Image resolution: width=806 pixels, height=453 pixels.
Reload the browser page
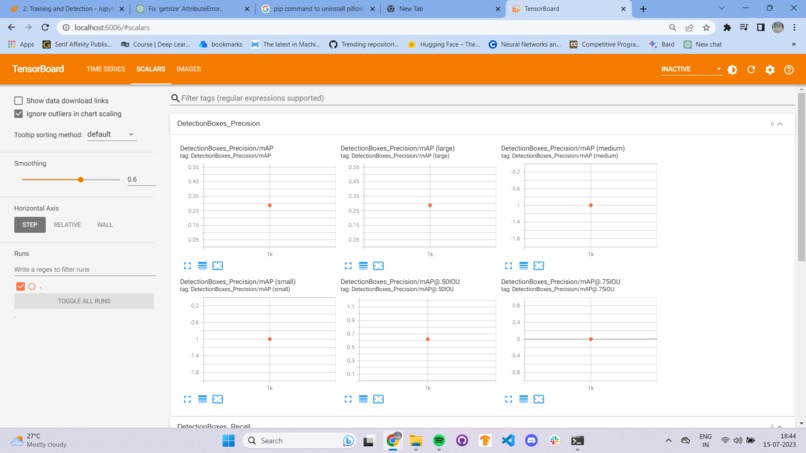(x=45, y=27)
